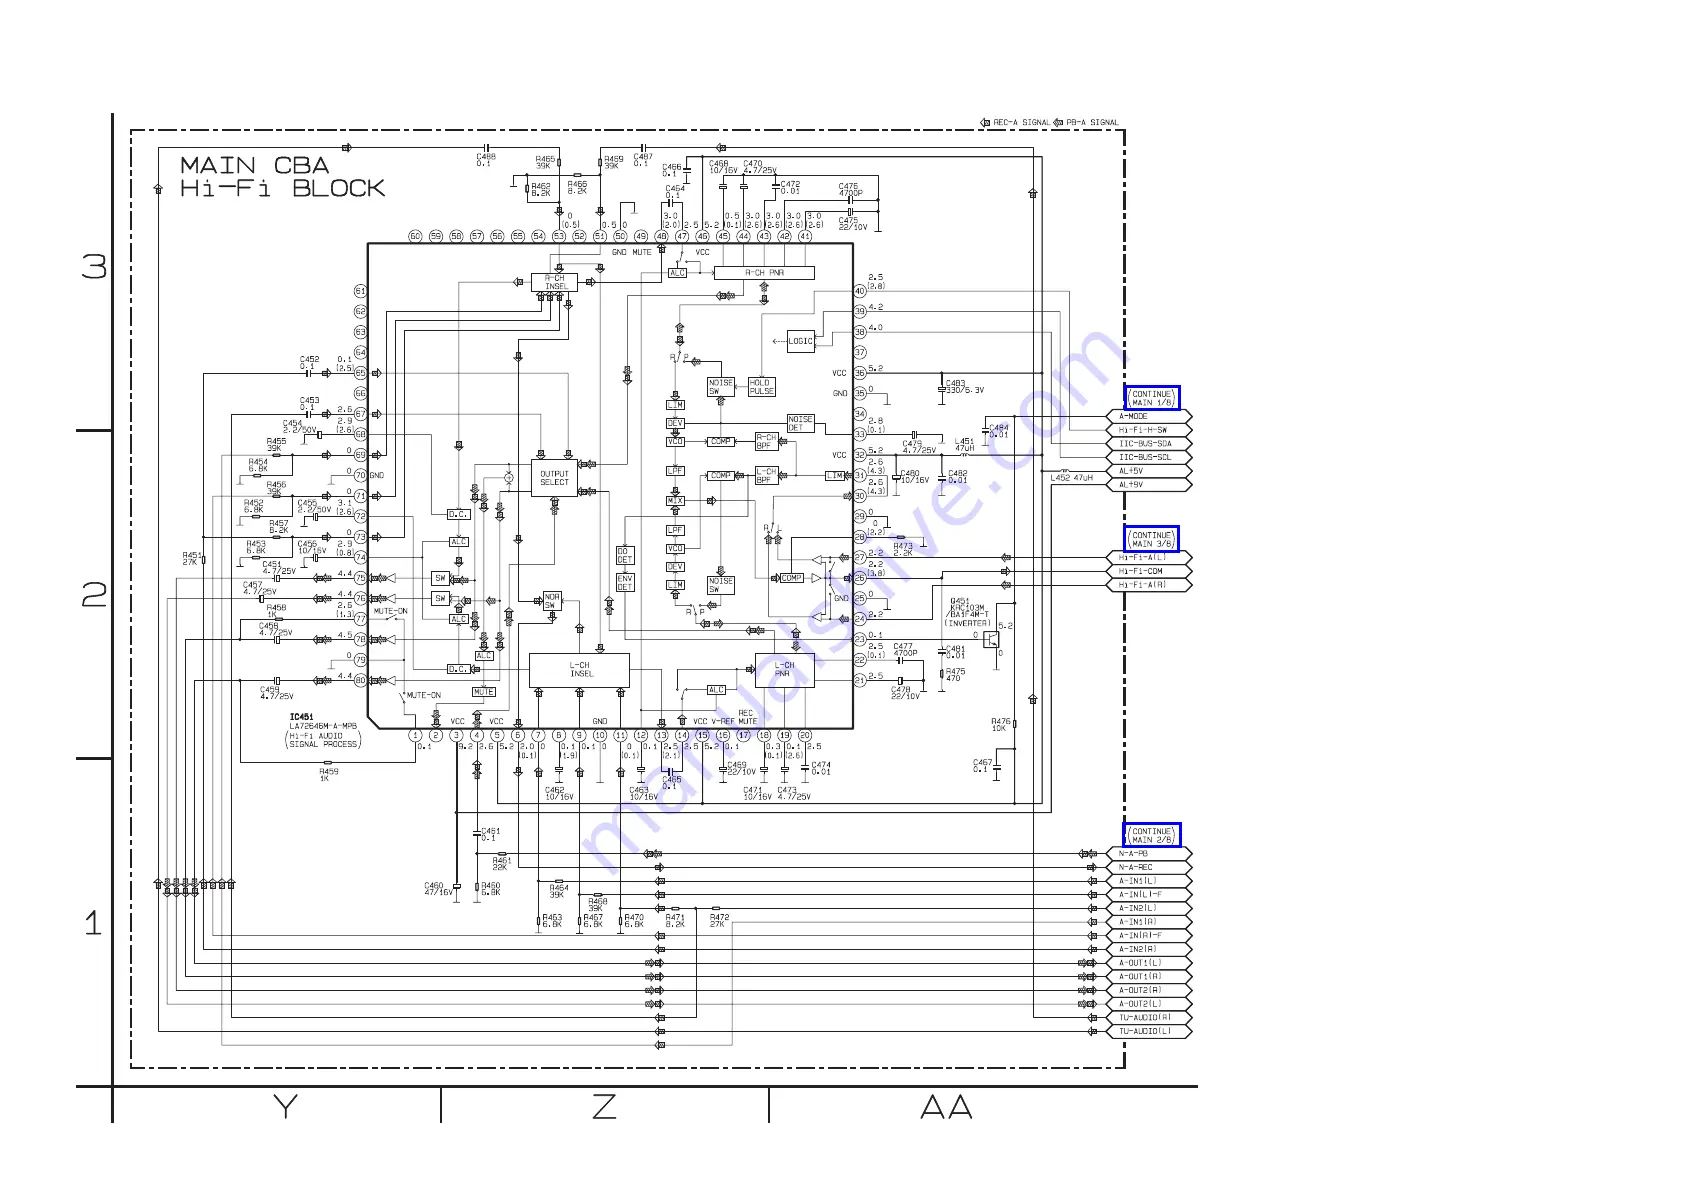
Task: Select the Hi-Fi-COM connector label
Action: pos(1149,571)
